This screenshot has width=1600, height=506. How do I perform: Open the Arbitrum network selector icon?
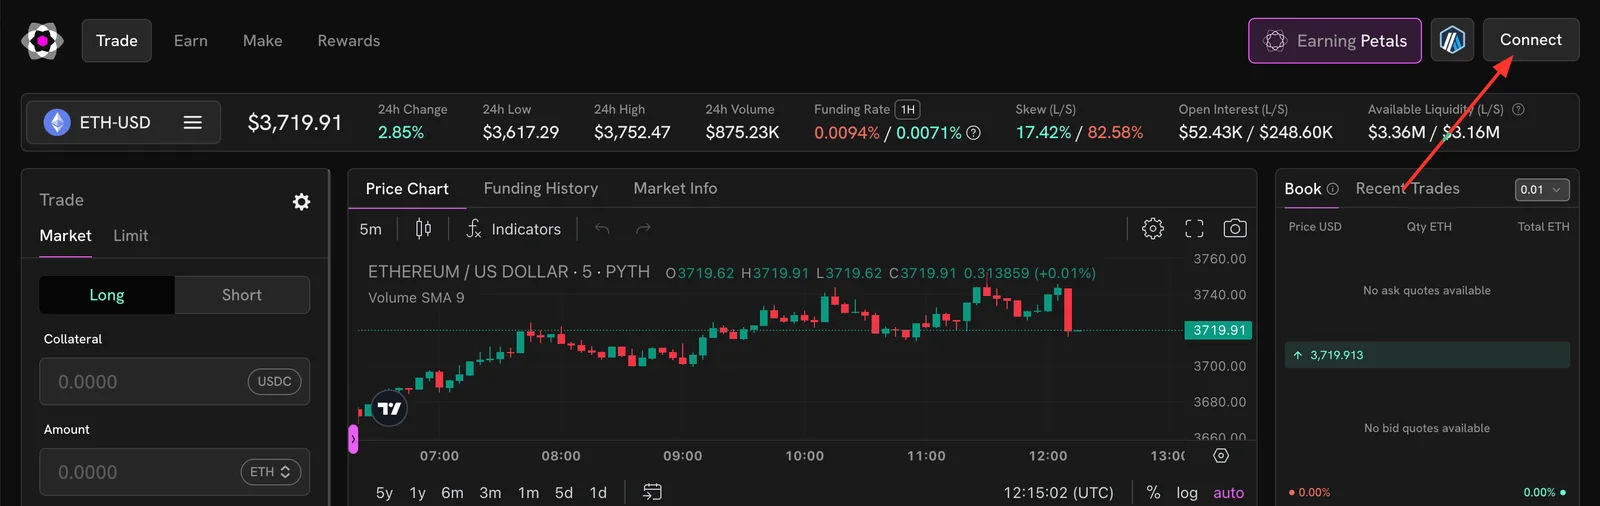[1452, 40]
